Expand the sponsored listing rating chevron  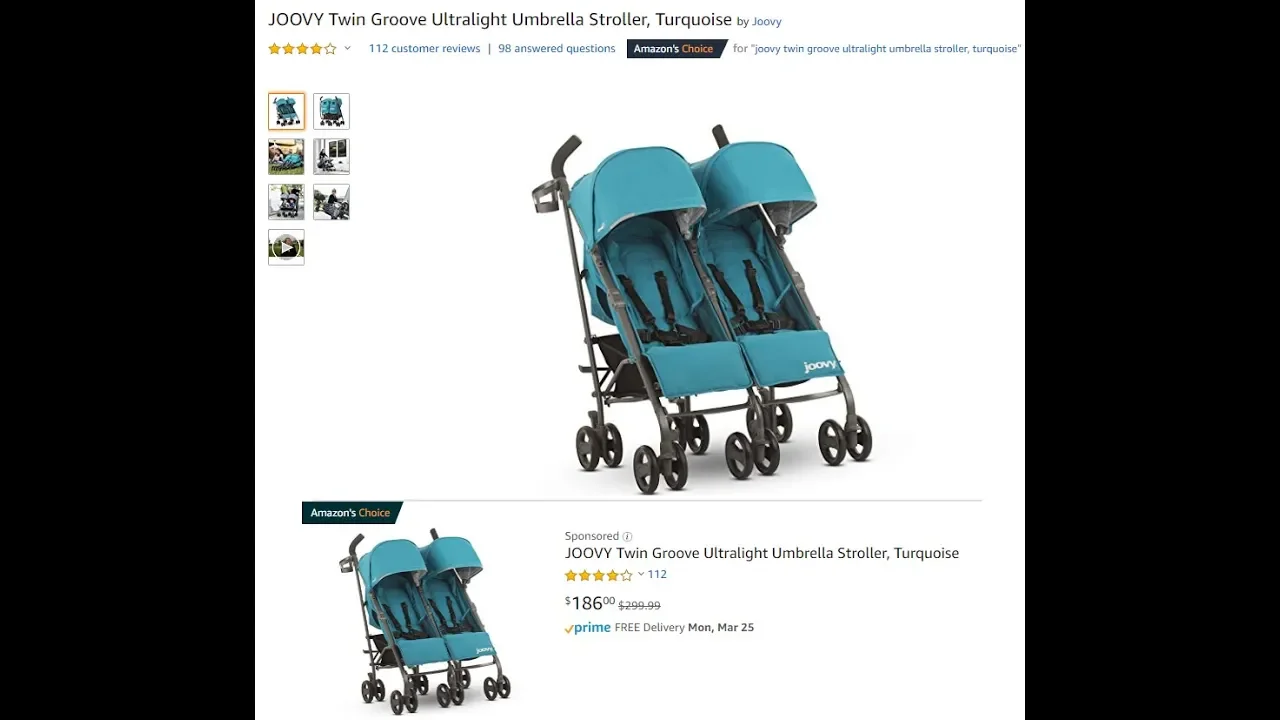(641, 574)
